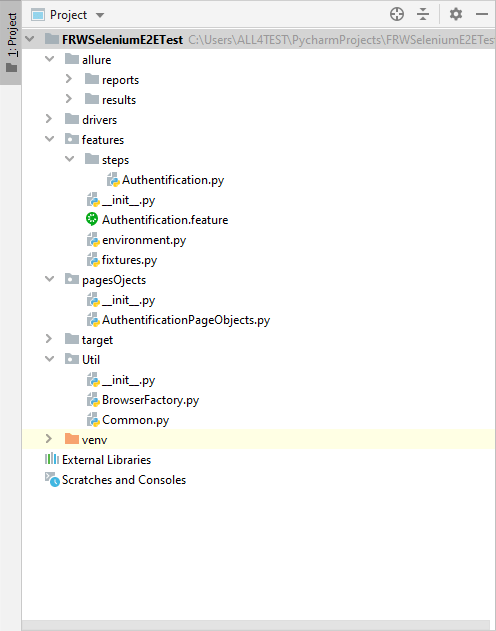Select the FRWSeleniumE2ETest root name
Screen dimensions: 496x631
(122, 39)
